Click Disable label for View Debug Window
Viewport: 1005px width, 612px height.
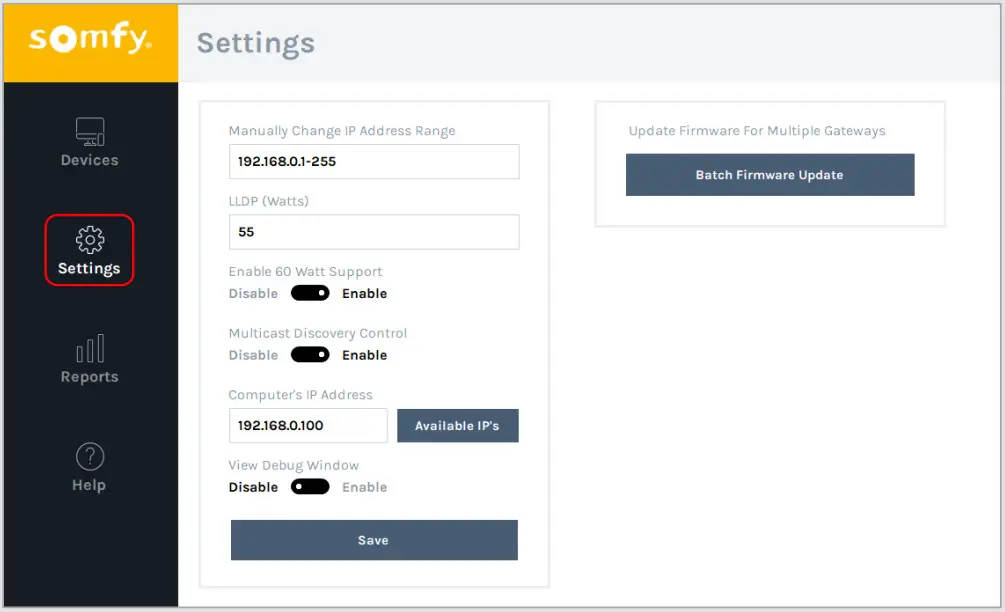(253, 487)
